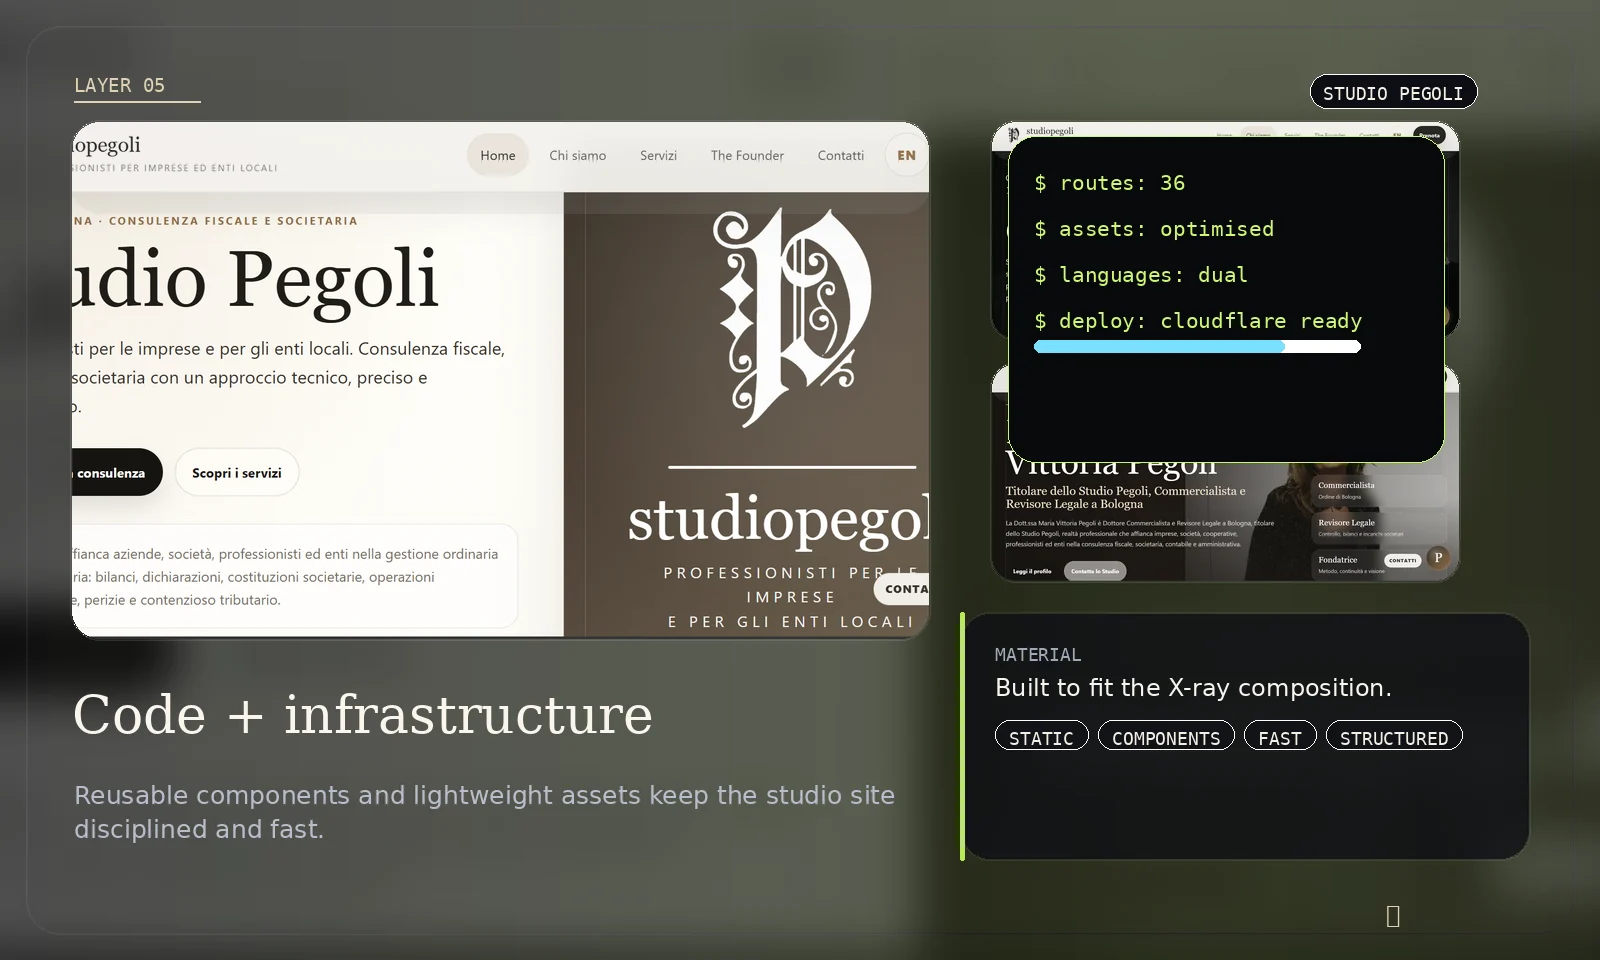Open Contatti in the large preview's navigation bar

click(x=841, y=155)
